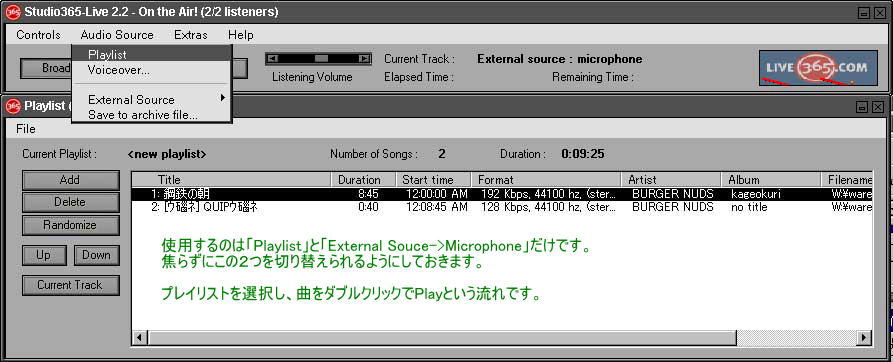This screenshot has height=362, width=893.
Task: Minimize the Studio365-Live main window
Action: click(x=864, y=12)
